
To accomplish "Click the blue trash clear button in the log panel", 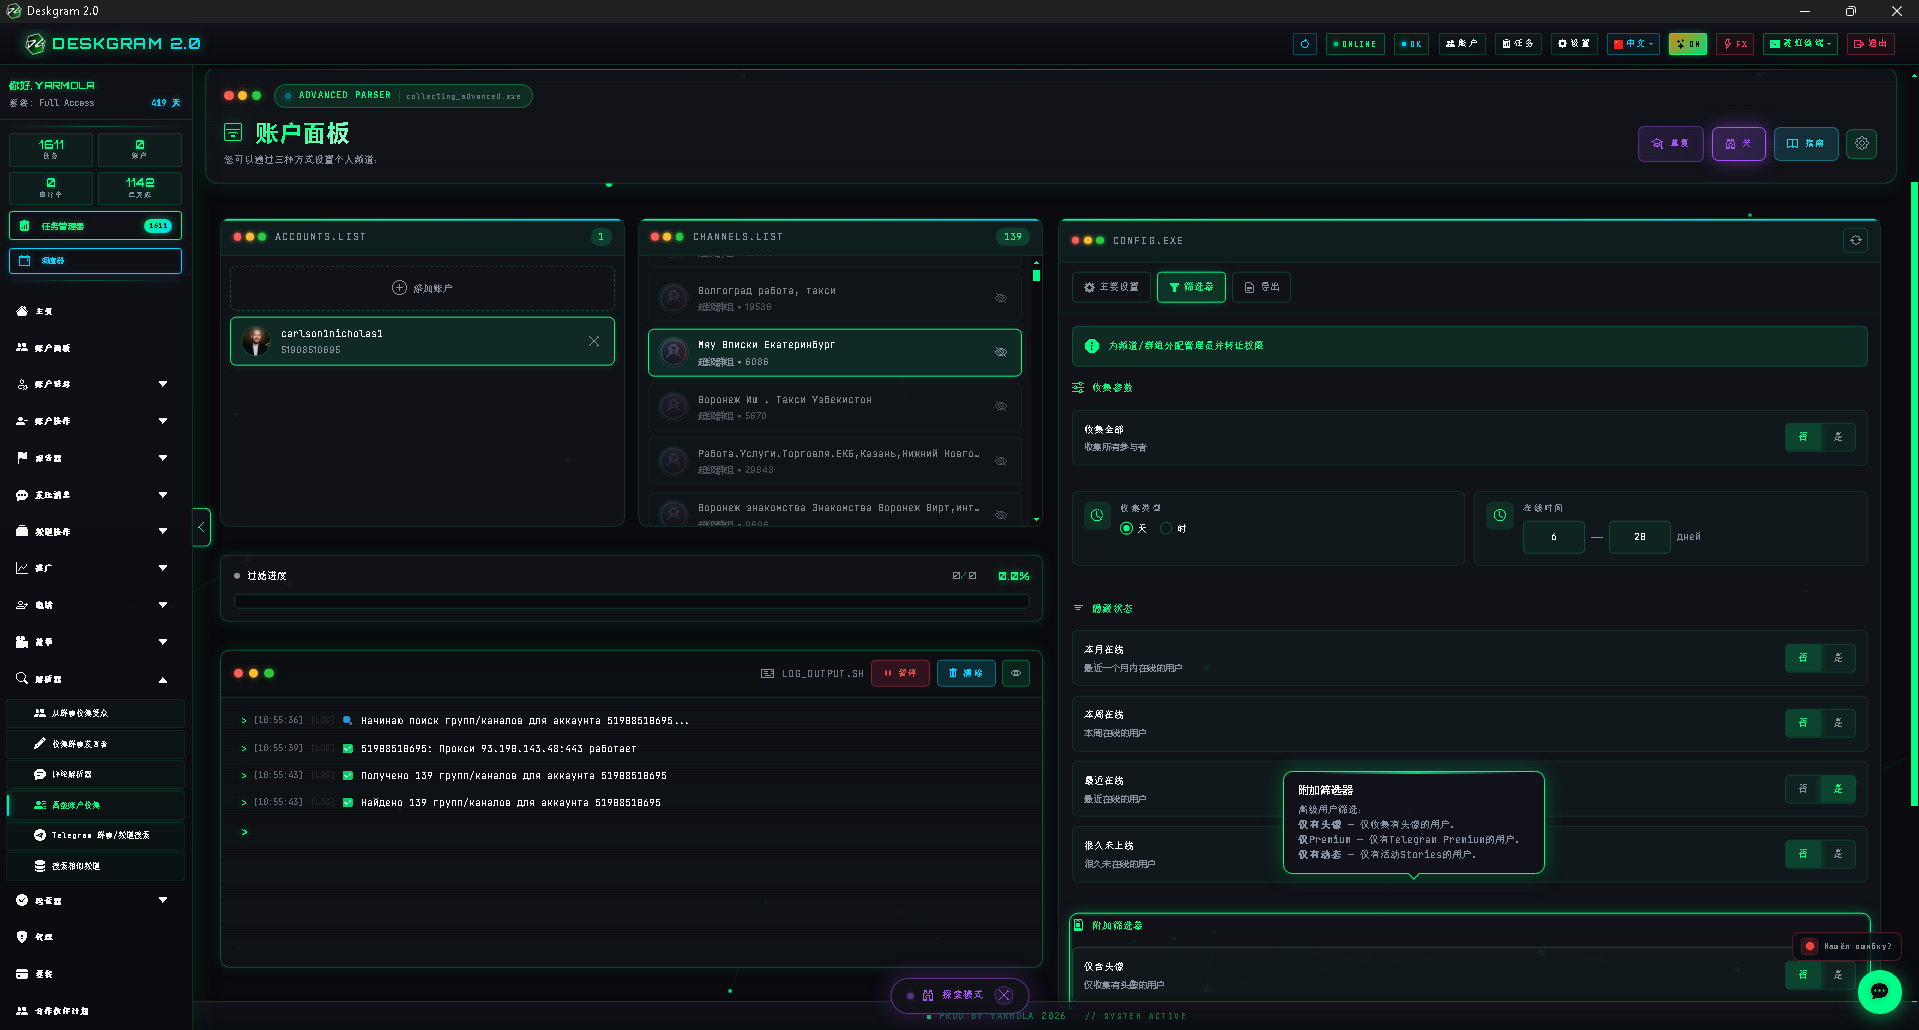I will coord(966,673).
